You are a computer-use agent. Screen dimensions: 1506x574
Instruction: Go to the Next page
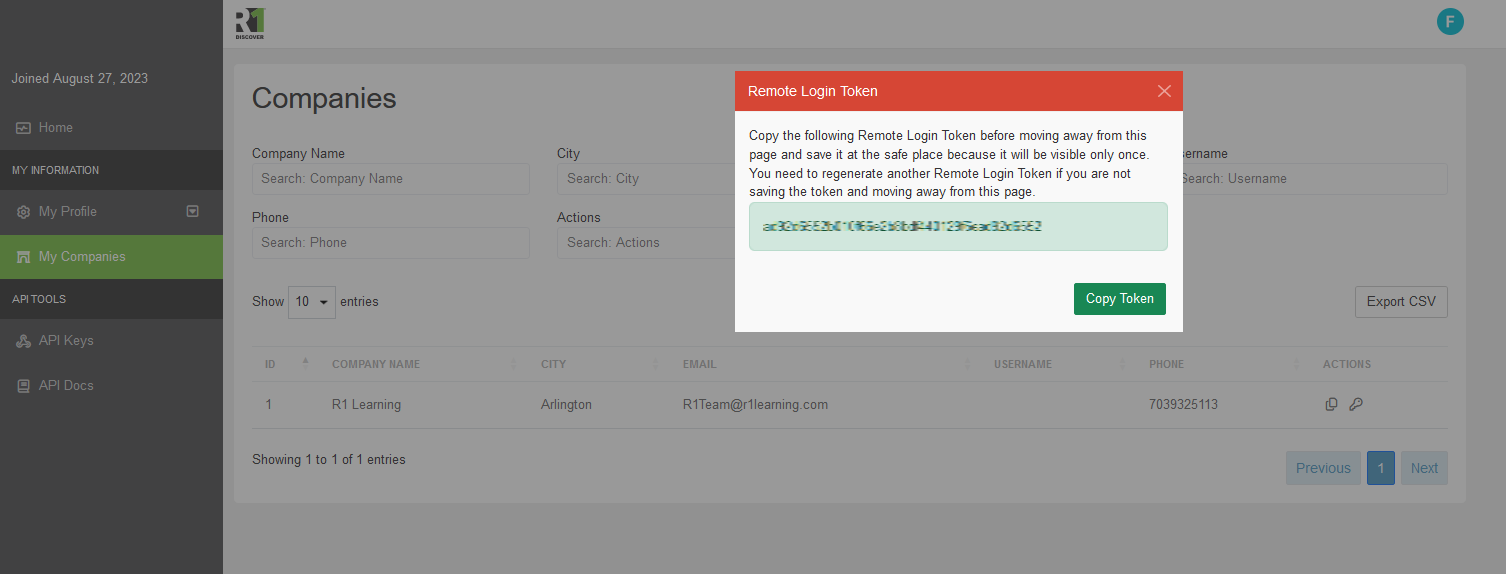point(1423,468)
